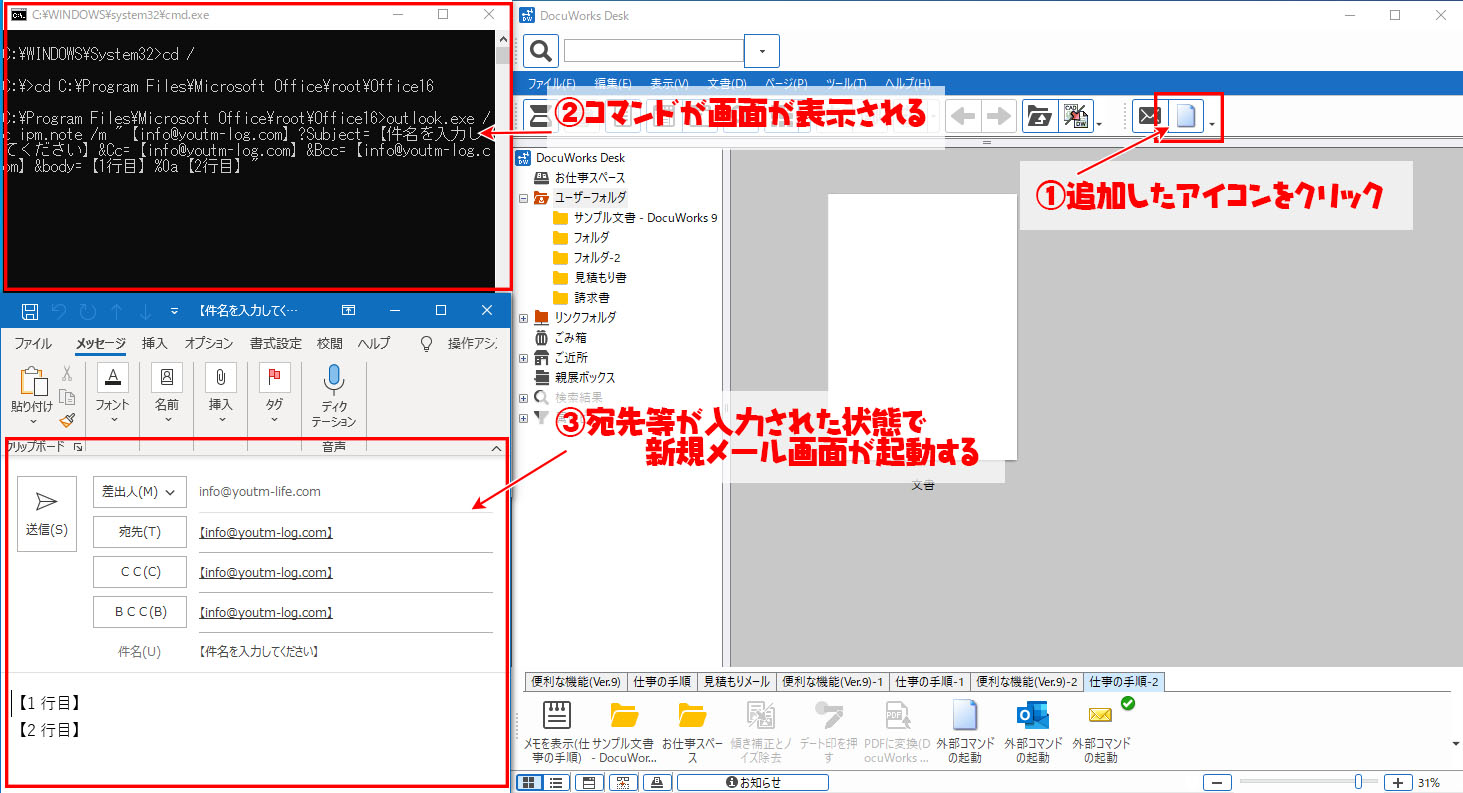Click サンプル文書 folder shortcut icon
The width and height of the screenshot is (1463, 793).
624,715
